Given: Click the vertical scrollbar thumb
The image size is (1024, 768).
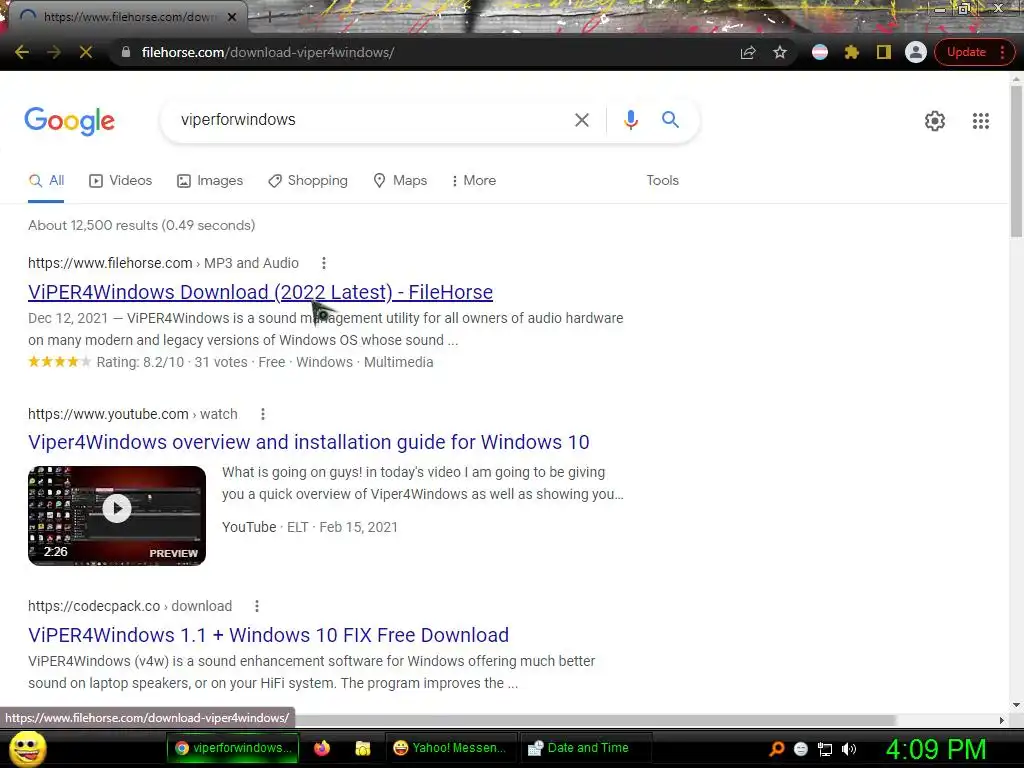Looking at the screenshot, I should (x=1016, y=161).
